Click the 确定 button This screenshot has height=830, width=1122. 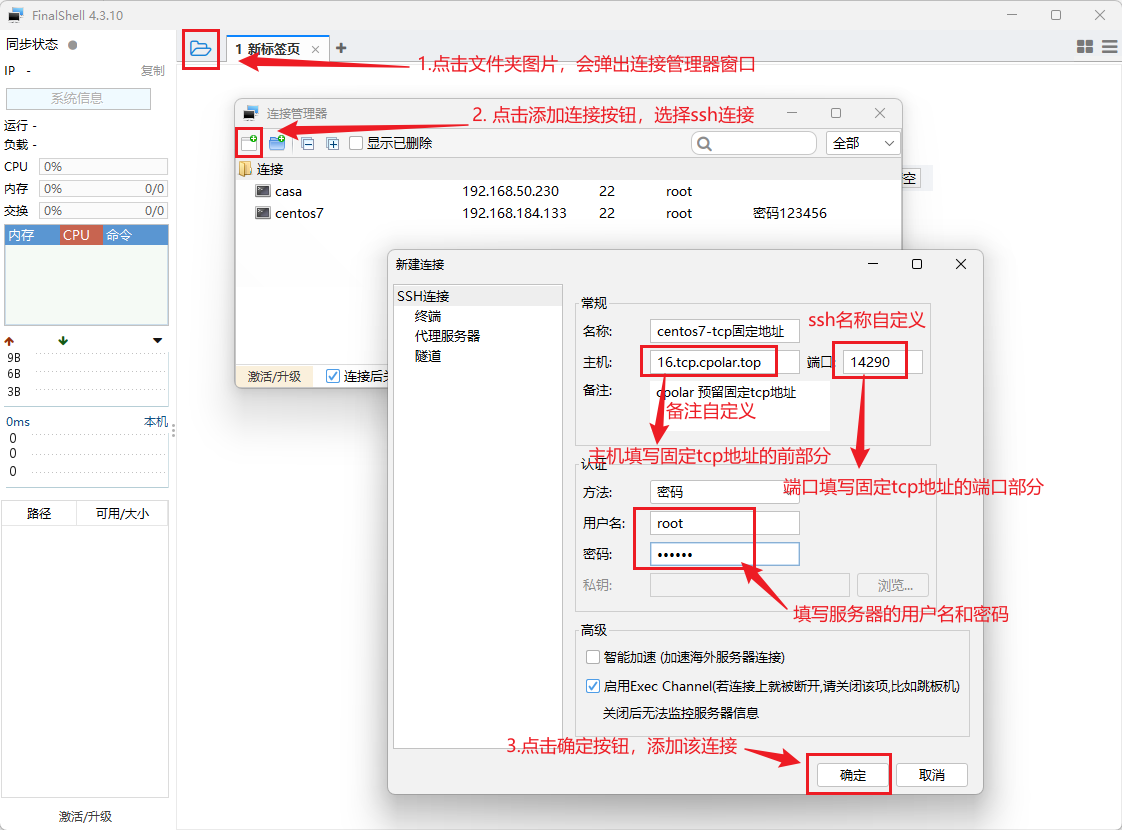click(x=852, y=775)
